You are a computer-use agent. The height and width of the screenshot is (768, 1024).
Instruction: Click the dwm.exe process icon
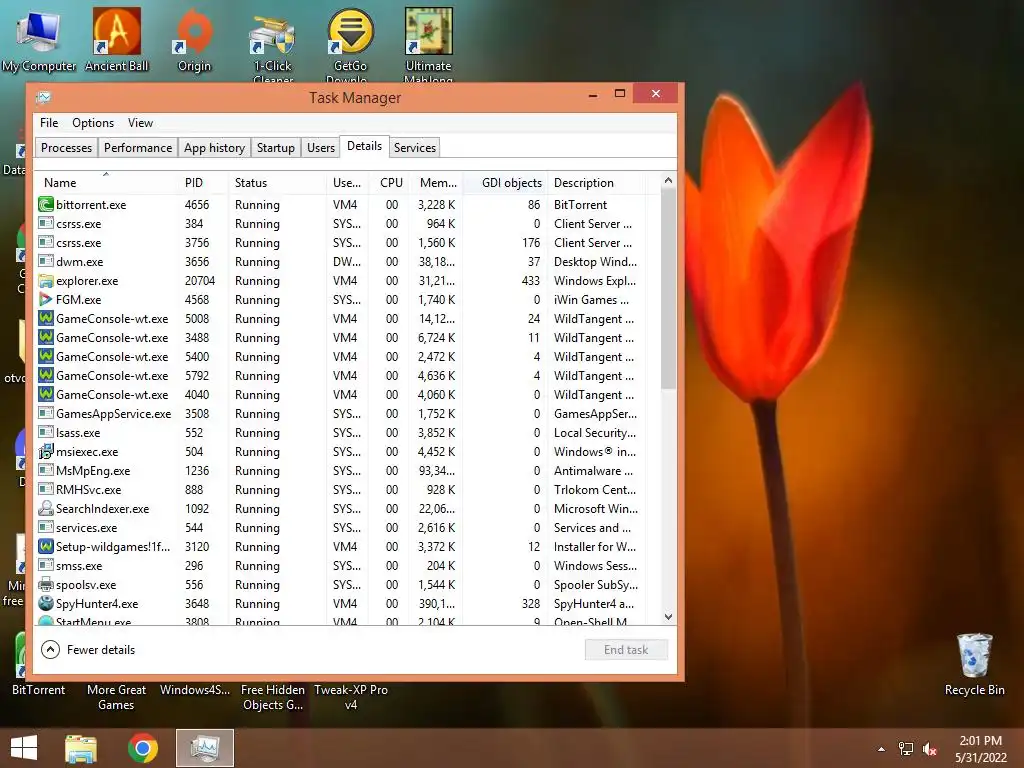[46, 262]
